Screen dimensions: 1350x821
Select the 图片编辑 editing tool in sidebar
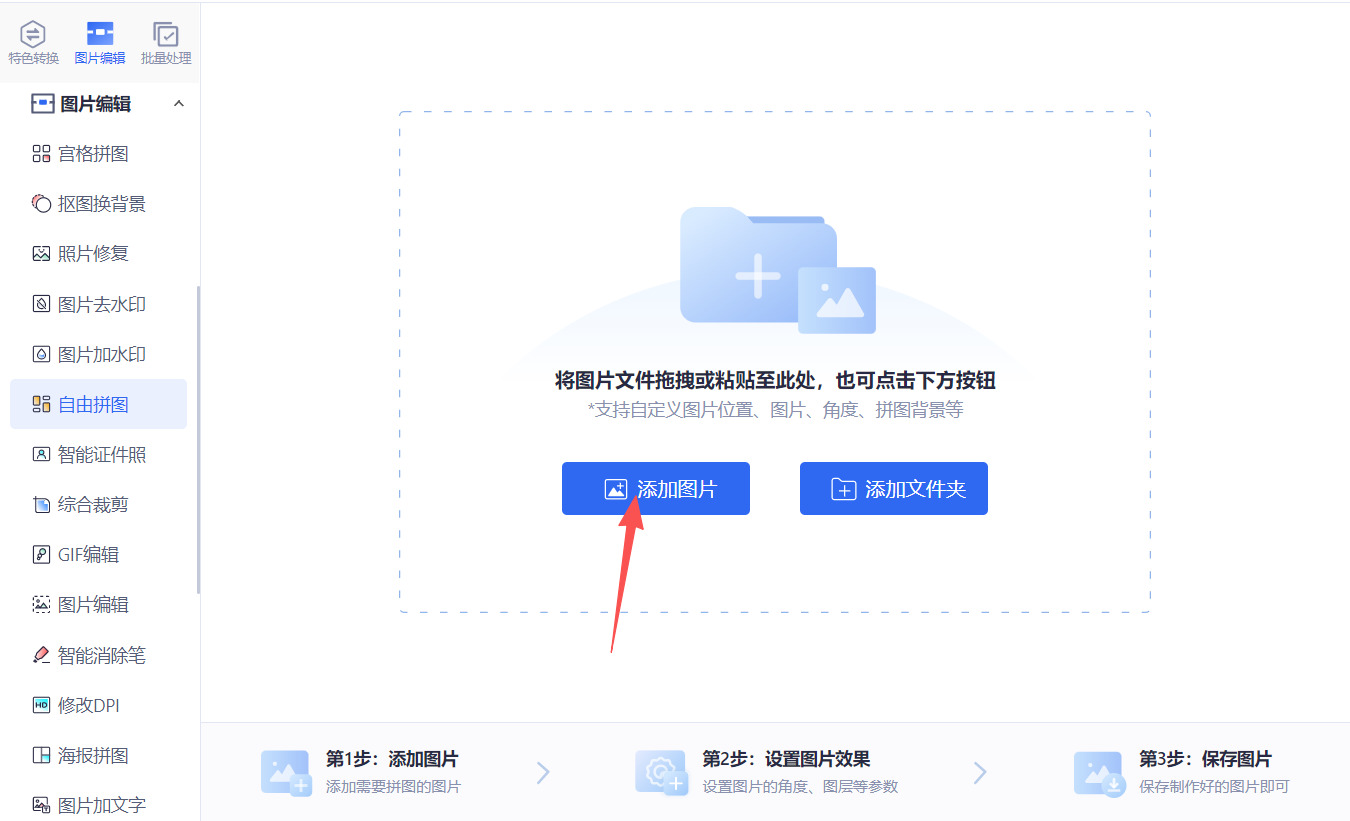95,604
